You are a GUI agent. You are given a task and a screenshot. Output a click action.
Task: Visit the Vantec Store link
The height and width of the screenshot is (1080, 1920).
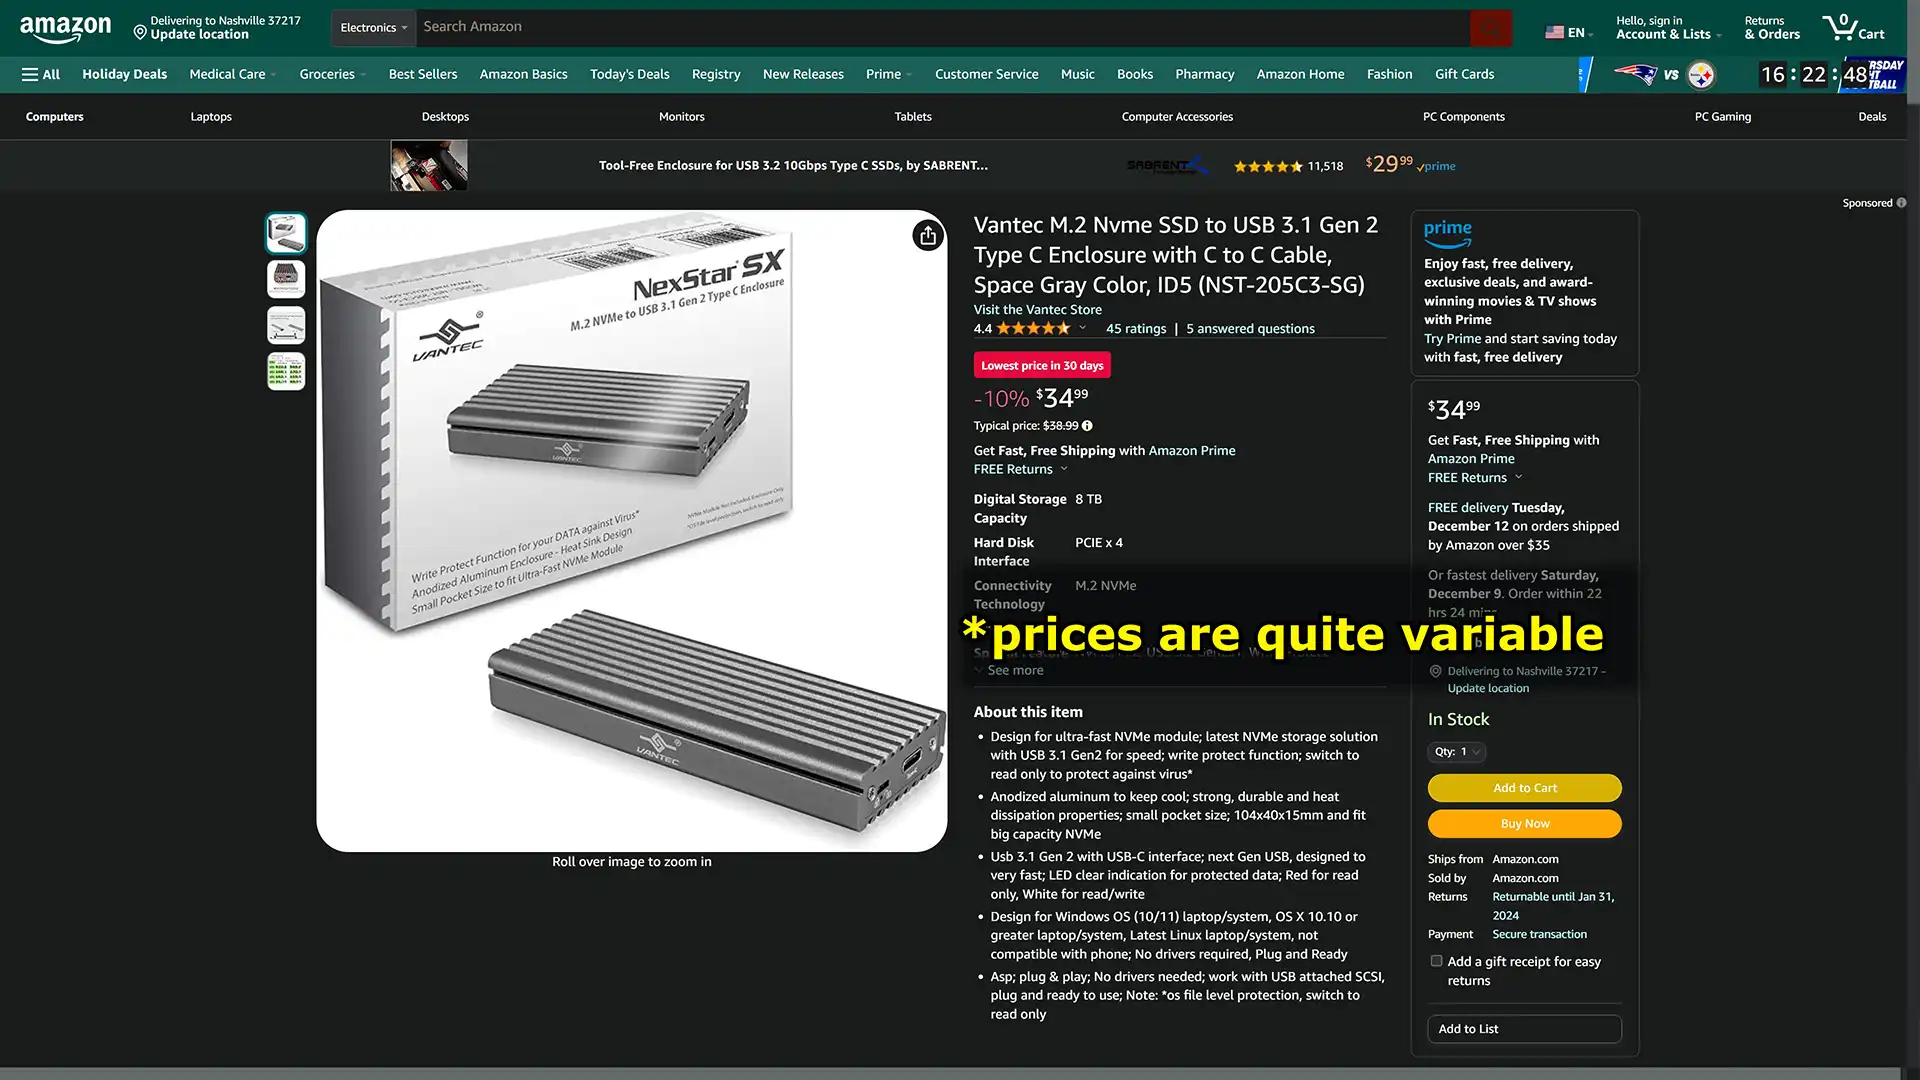(1037, 309)
